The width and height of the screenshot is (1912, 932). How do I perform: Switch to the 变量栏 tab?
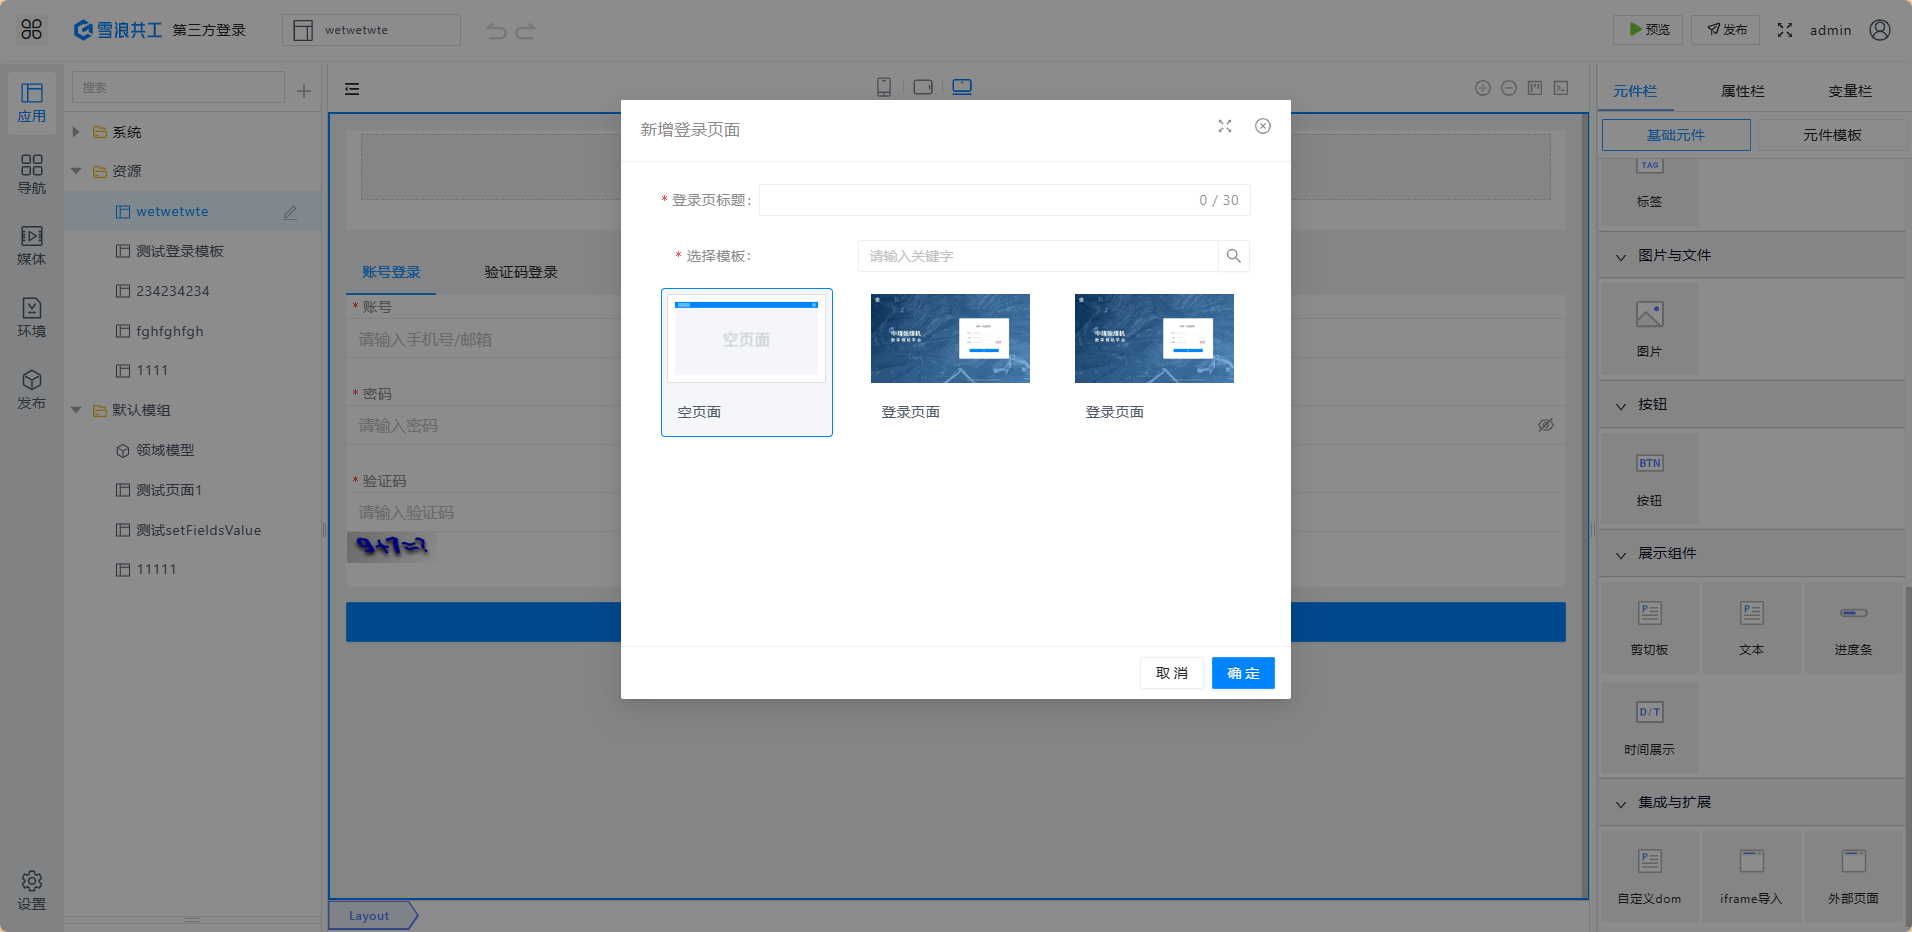tap(1851, 91)
